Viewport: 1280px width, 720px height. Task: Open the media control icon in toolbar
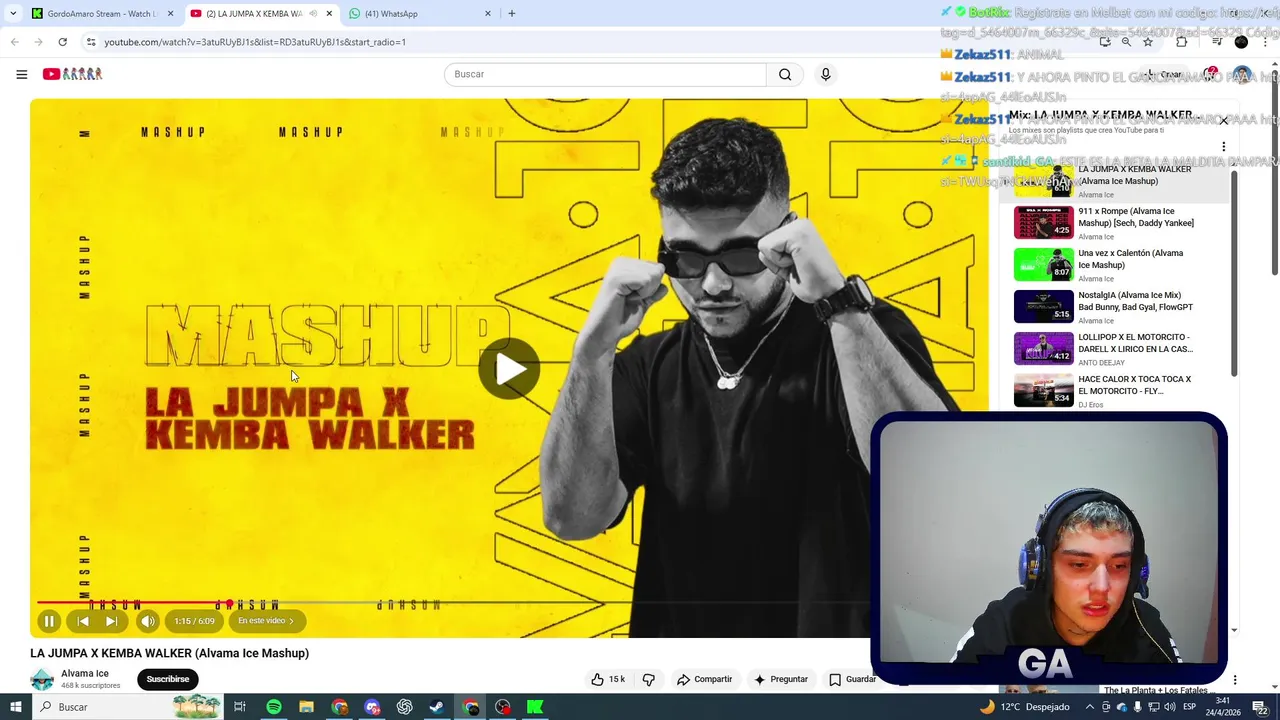1217,42
